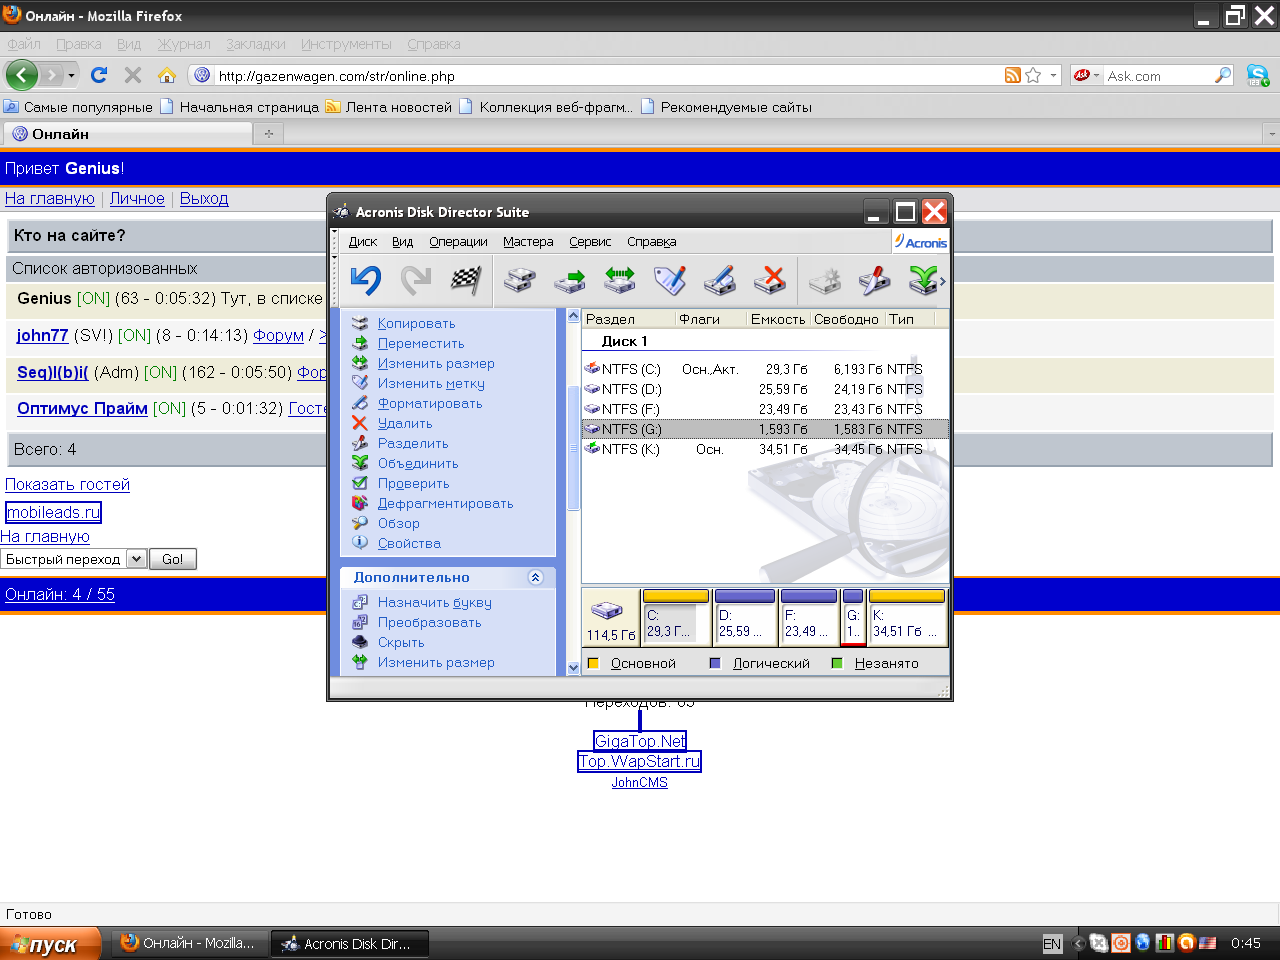Expand the Acronis toolbar overflow chevron
This screenshot has width=1280, height=960.
942,281
